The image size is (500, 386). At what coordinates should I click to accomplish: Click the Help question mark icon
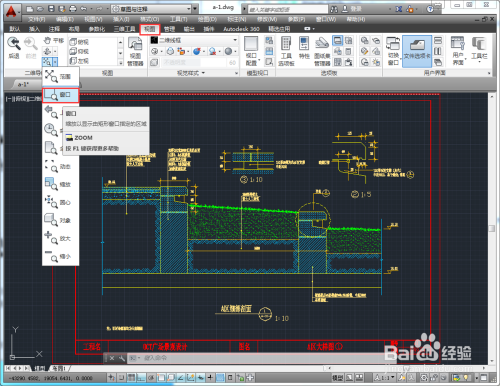click(x=430, y=9)
